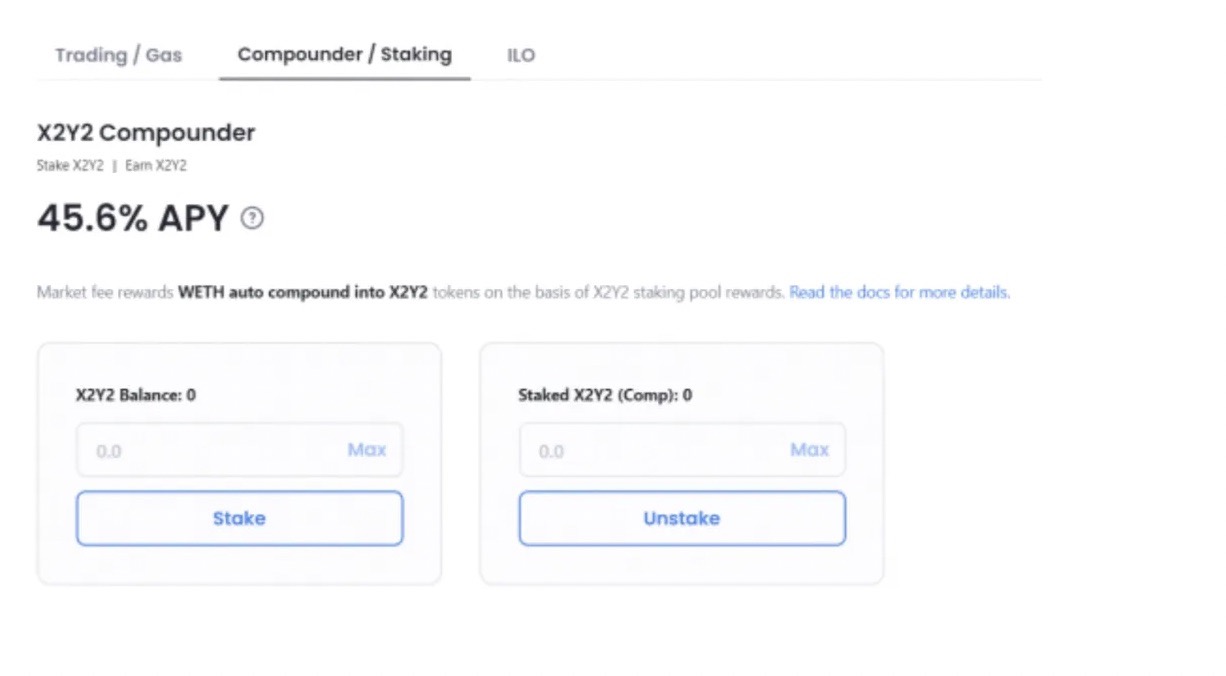Confirm staking by clicking Stake

point(239,518)
